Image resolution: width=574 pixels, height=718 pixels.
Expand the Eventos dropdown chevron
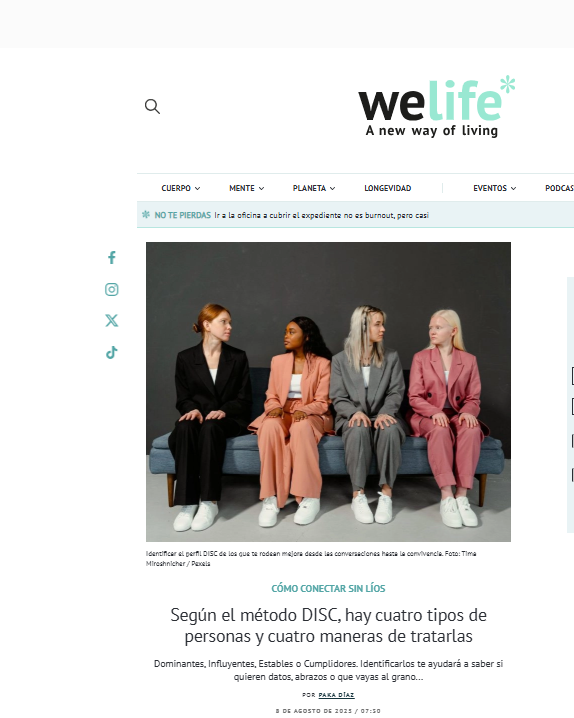(x=514, y=188)
